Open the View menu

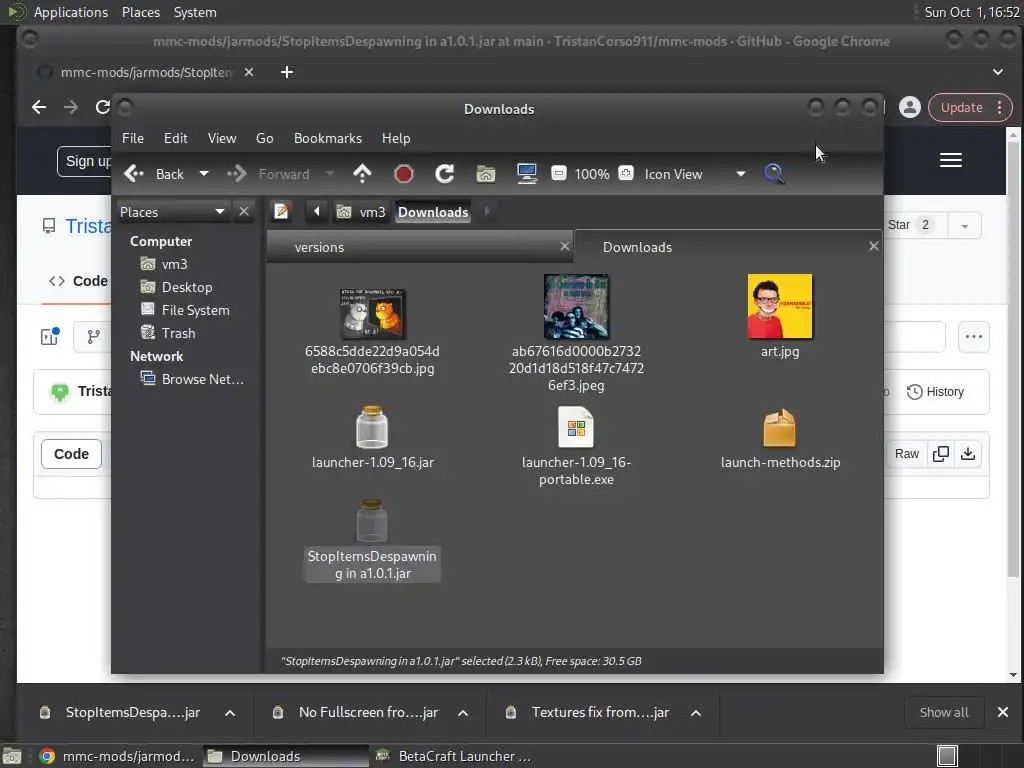pyautogui.click(x=222, y=138)
